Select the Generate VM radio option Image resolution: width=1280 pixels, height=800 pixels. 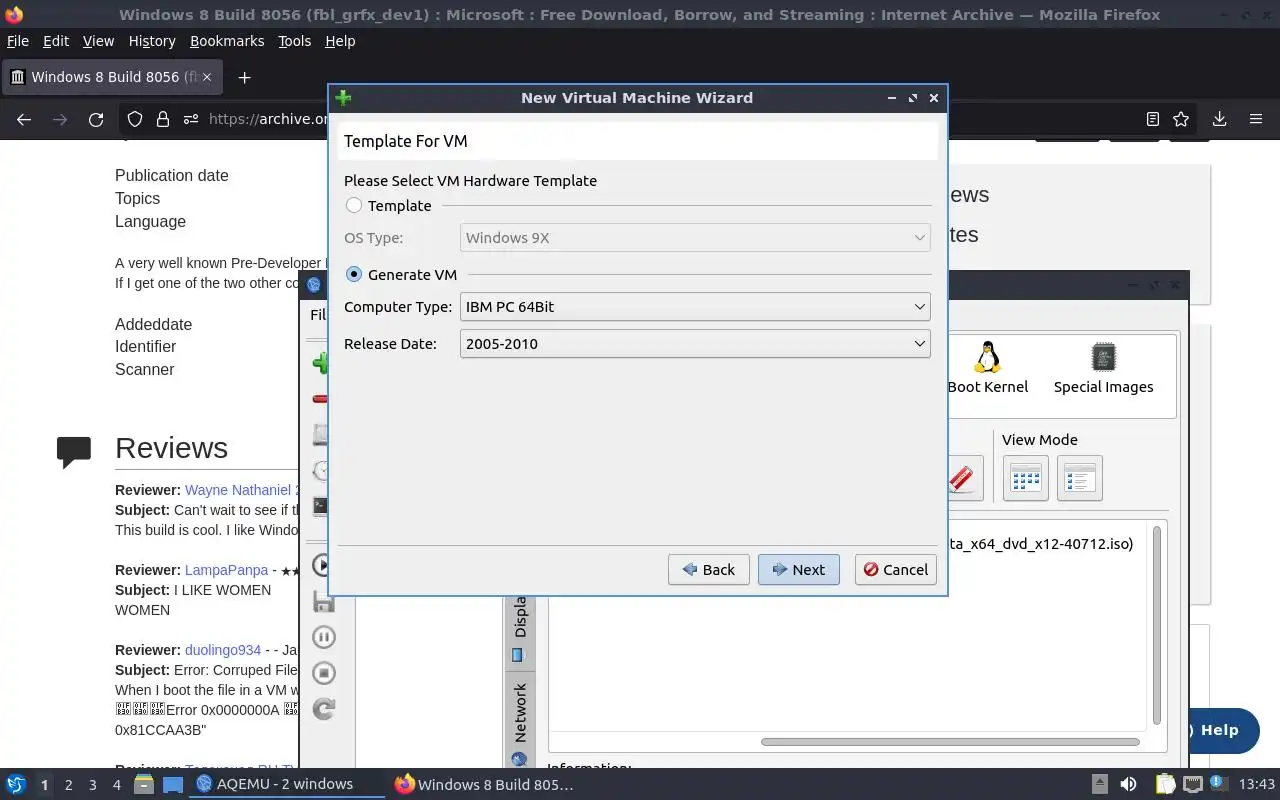pyautogui.click(x=354, y=274)
